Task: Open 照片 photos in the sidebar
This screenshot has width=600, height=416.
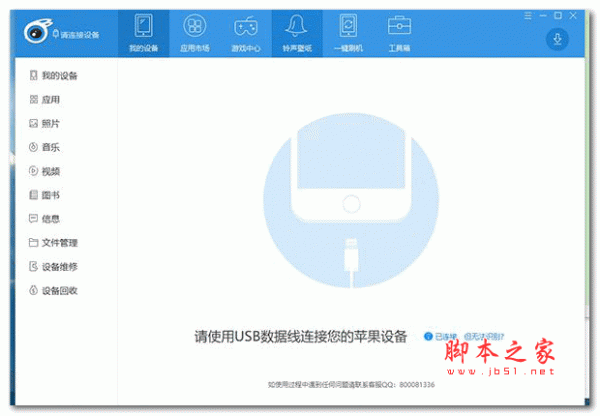Action: click(45, 123)
